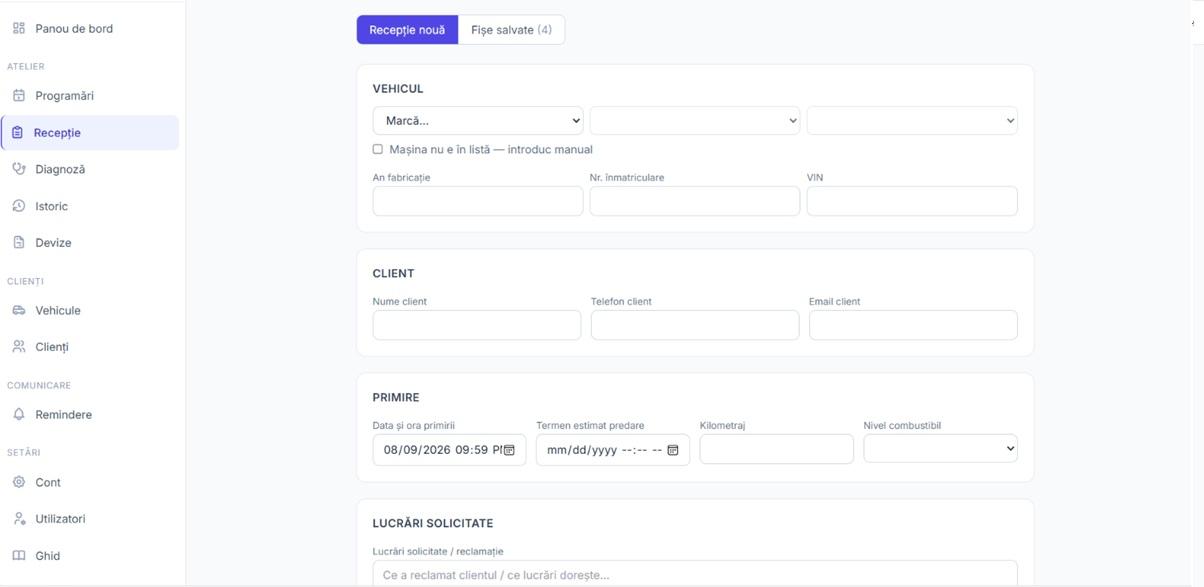This screenshot has height=587, width=1204.
Task: Click the Telefon client input field
Action: [695, 325]
